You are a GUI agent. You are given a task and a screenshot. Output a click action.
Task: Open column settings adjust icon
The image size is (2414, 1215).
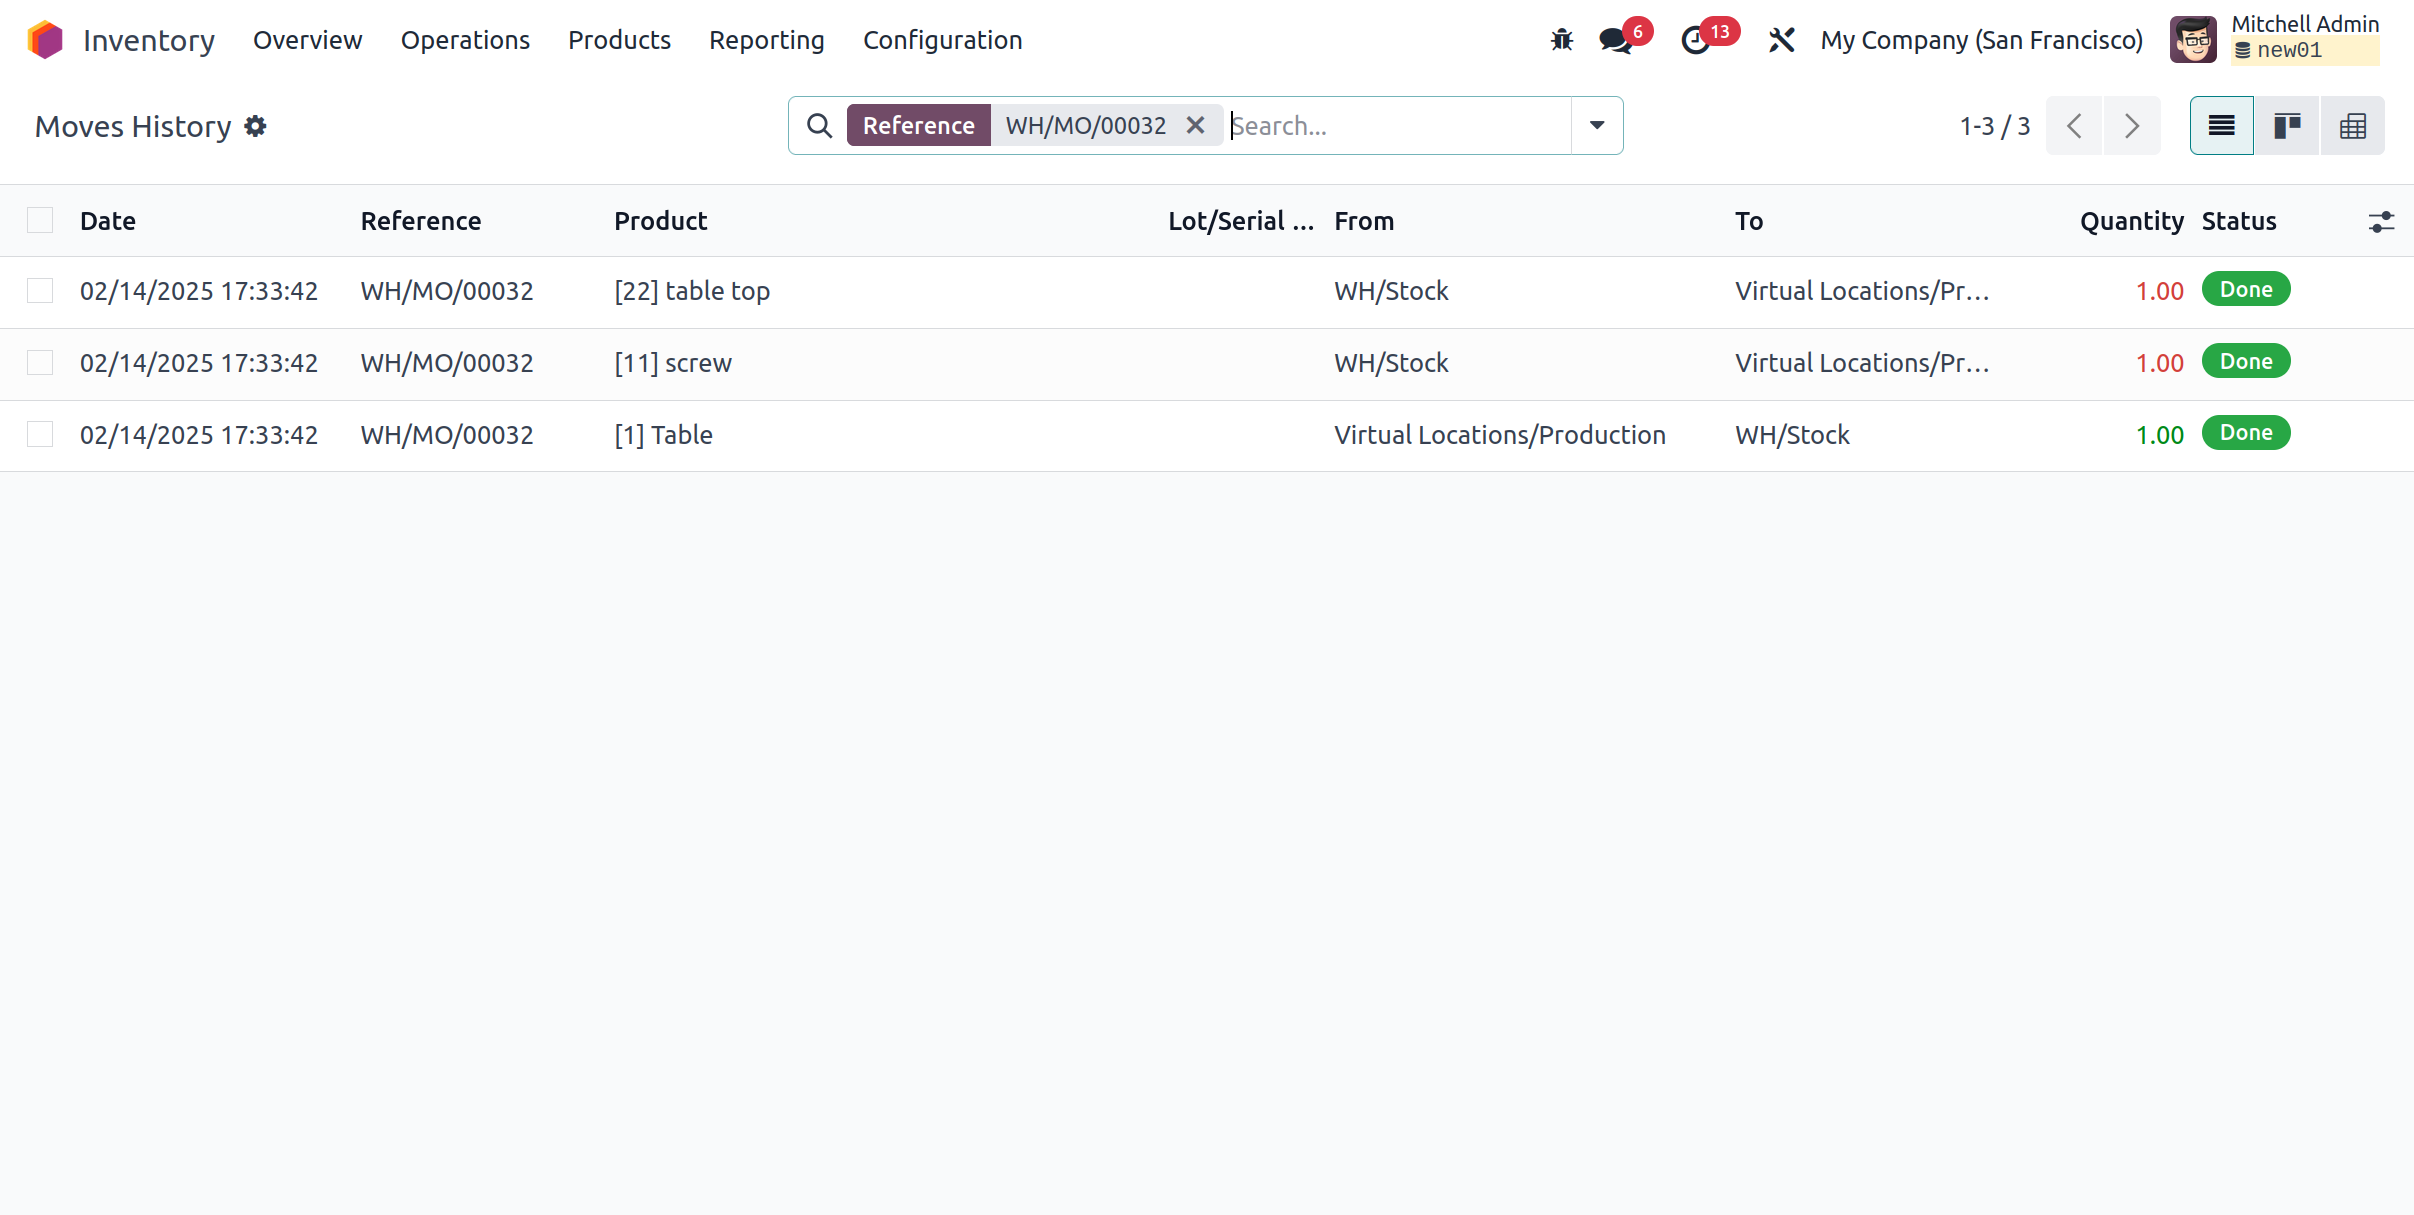[x=2381, y=221]
